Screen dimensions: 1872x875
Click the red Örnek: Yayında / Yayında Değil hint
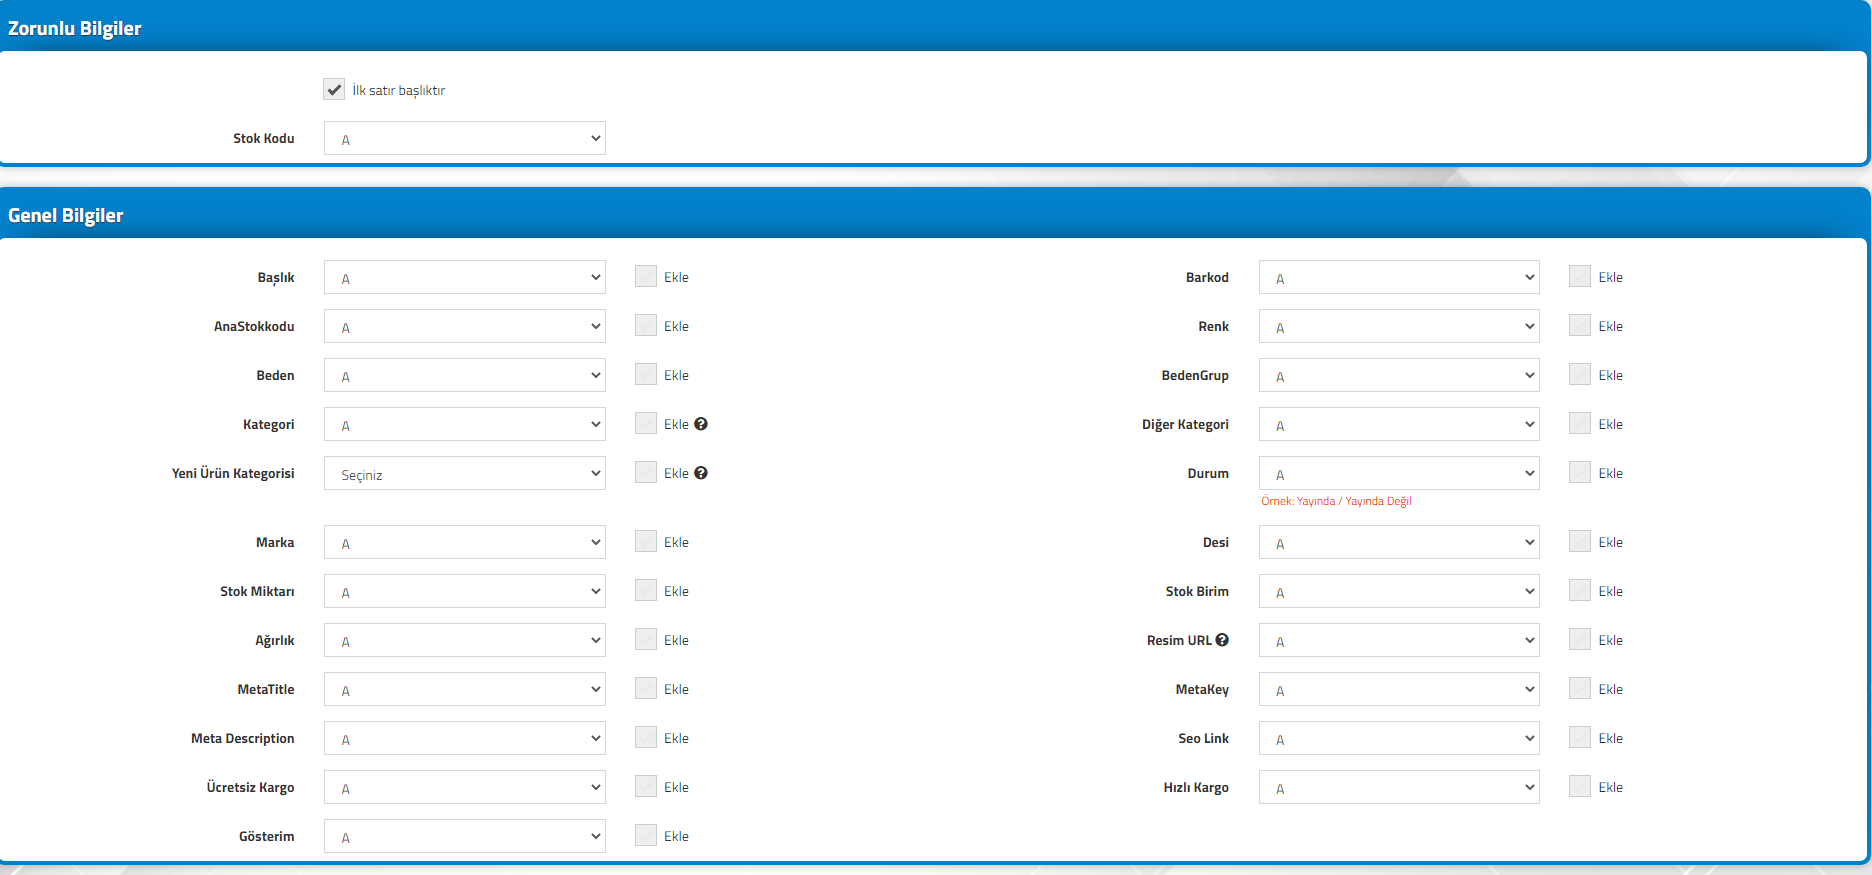[x=1336, y=501]
